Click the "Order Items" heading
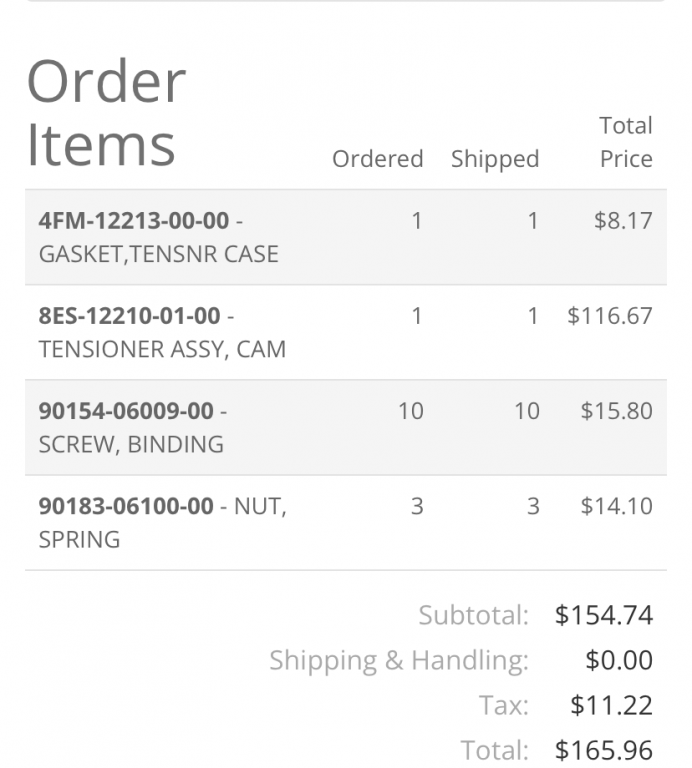The height and width of the screenshot is (768, 692). click(x=106, y=112)
